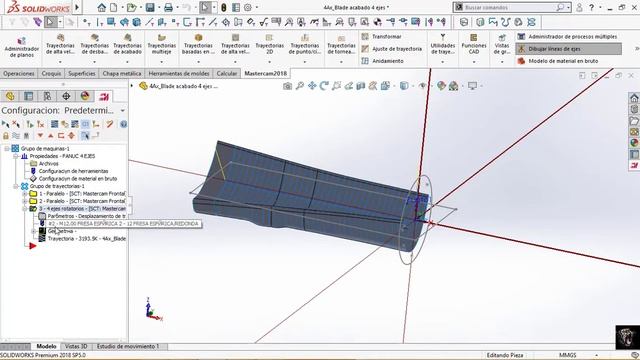640x360 pixels.
Task: Move insert arrow down with red down triangle
Action: (40, 136)
